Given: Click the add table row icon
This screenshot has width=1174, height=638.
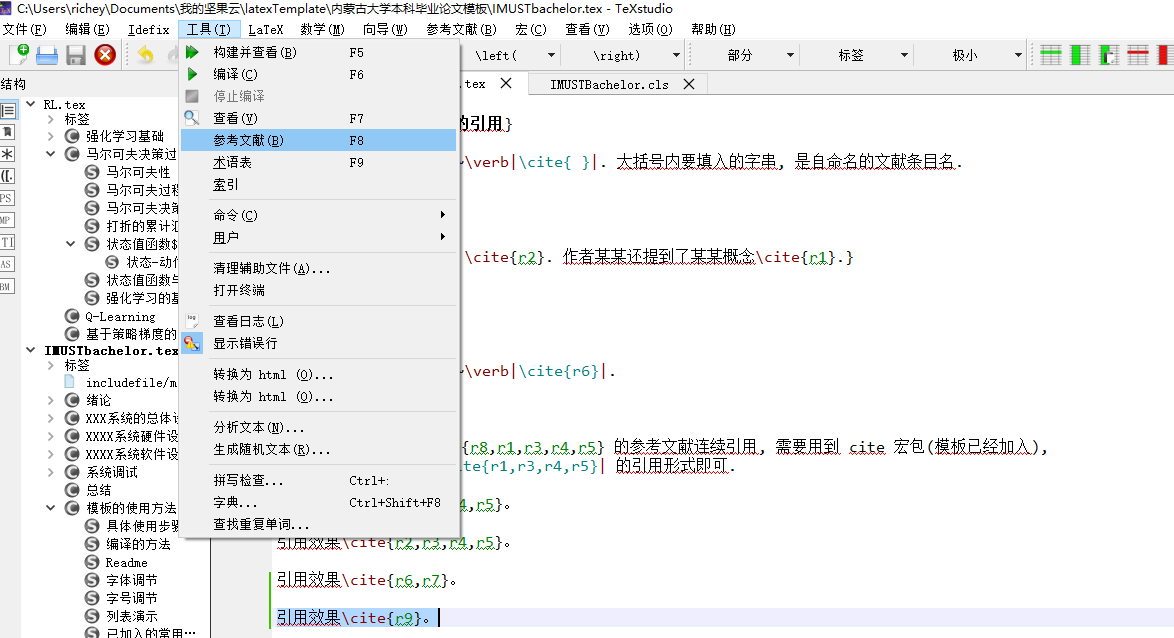Looking at the screenshot, I should 1050,55.
